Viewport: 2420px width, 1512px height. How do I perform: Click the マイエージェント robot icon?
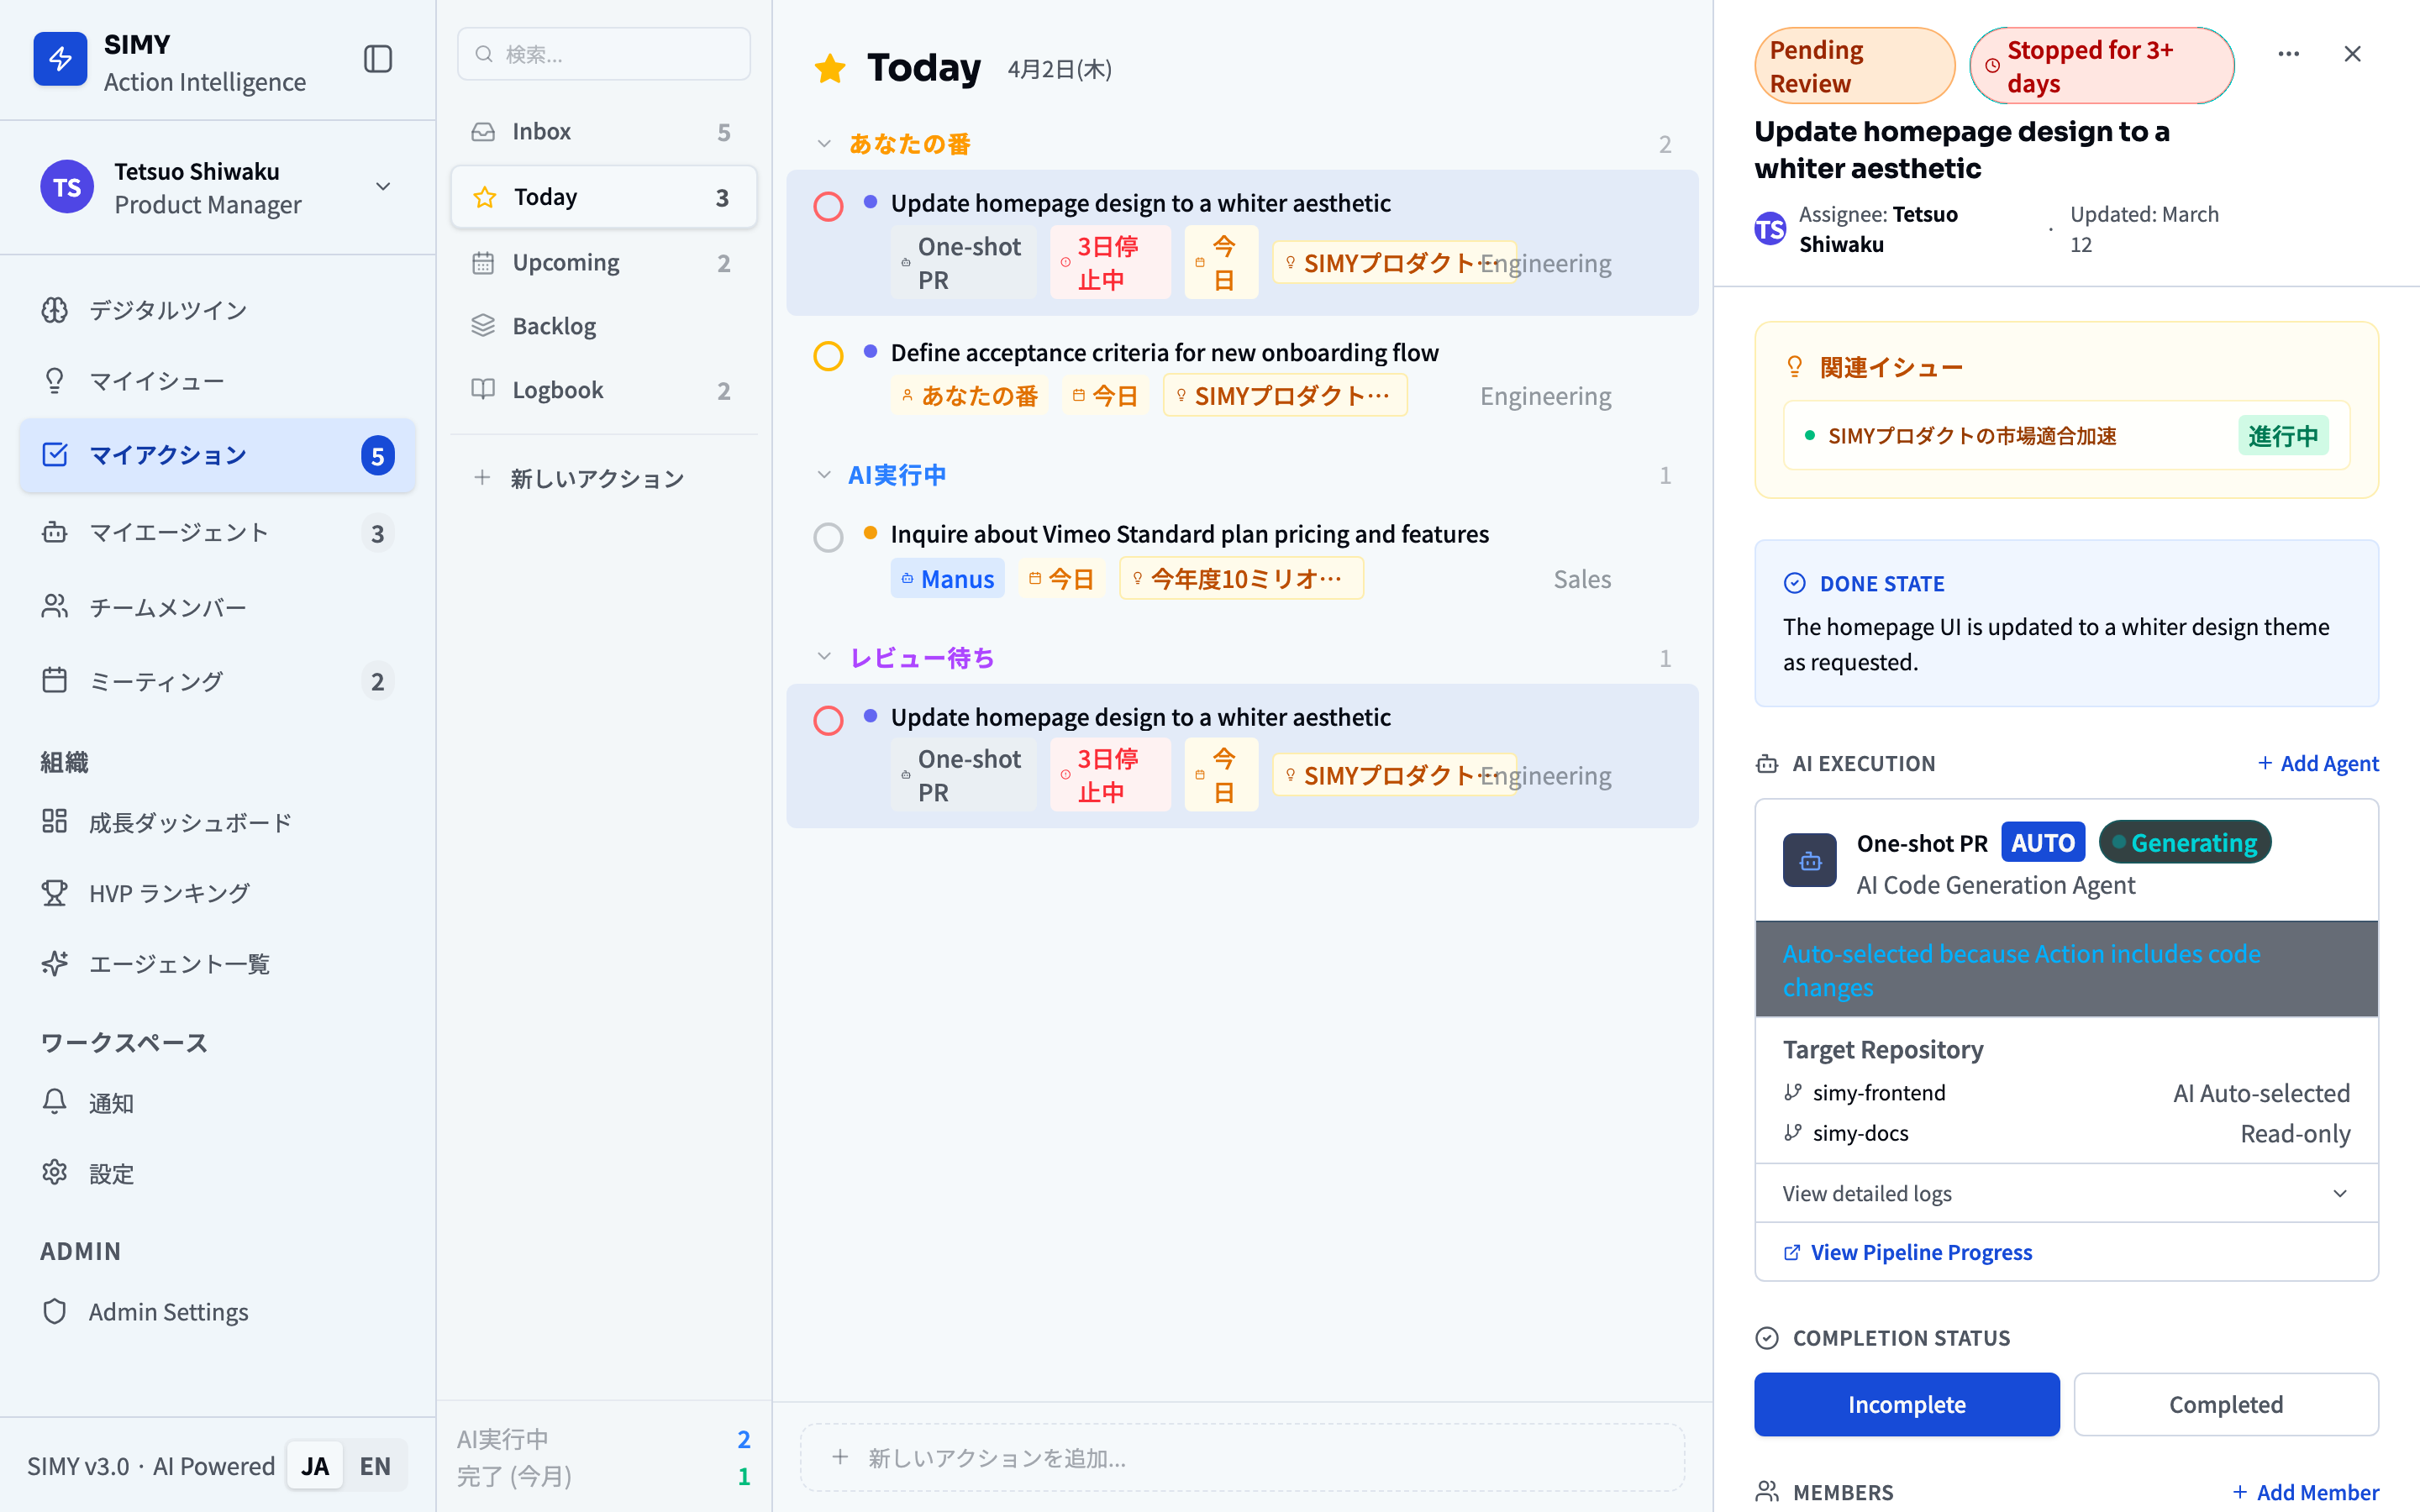coord(54,532)
